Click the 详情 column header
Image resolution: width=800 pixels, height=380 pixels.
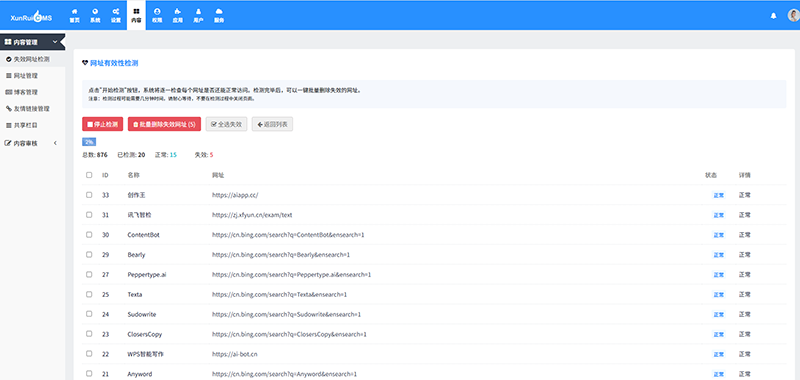coord(744,175)
